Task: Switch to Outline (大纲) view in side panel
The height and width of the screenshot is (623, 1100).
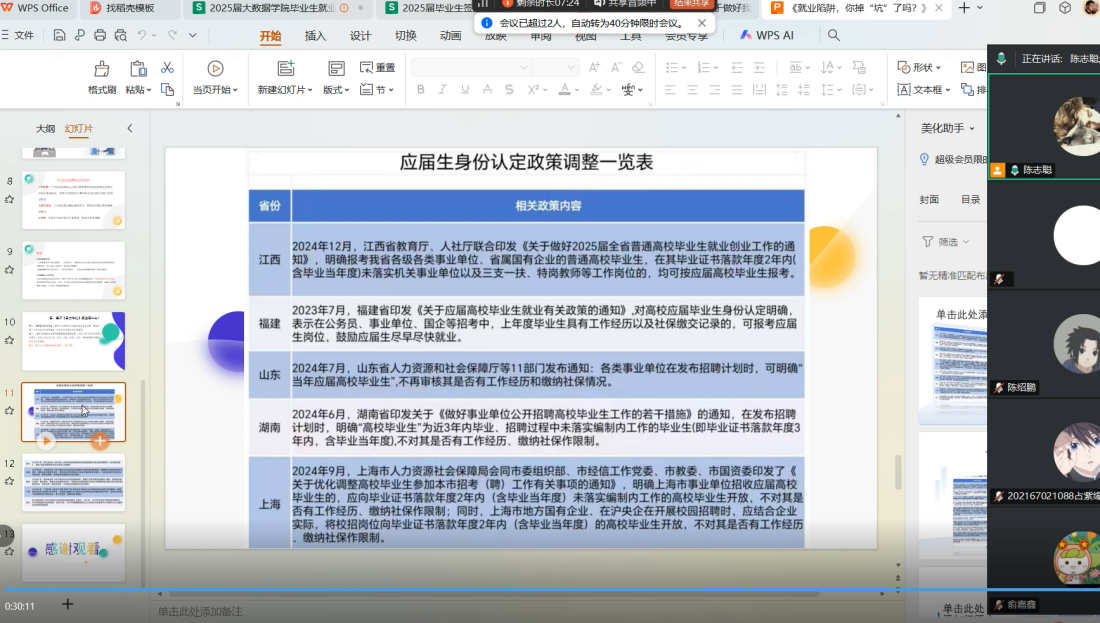Action: point(45,128)
